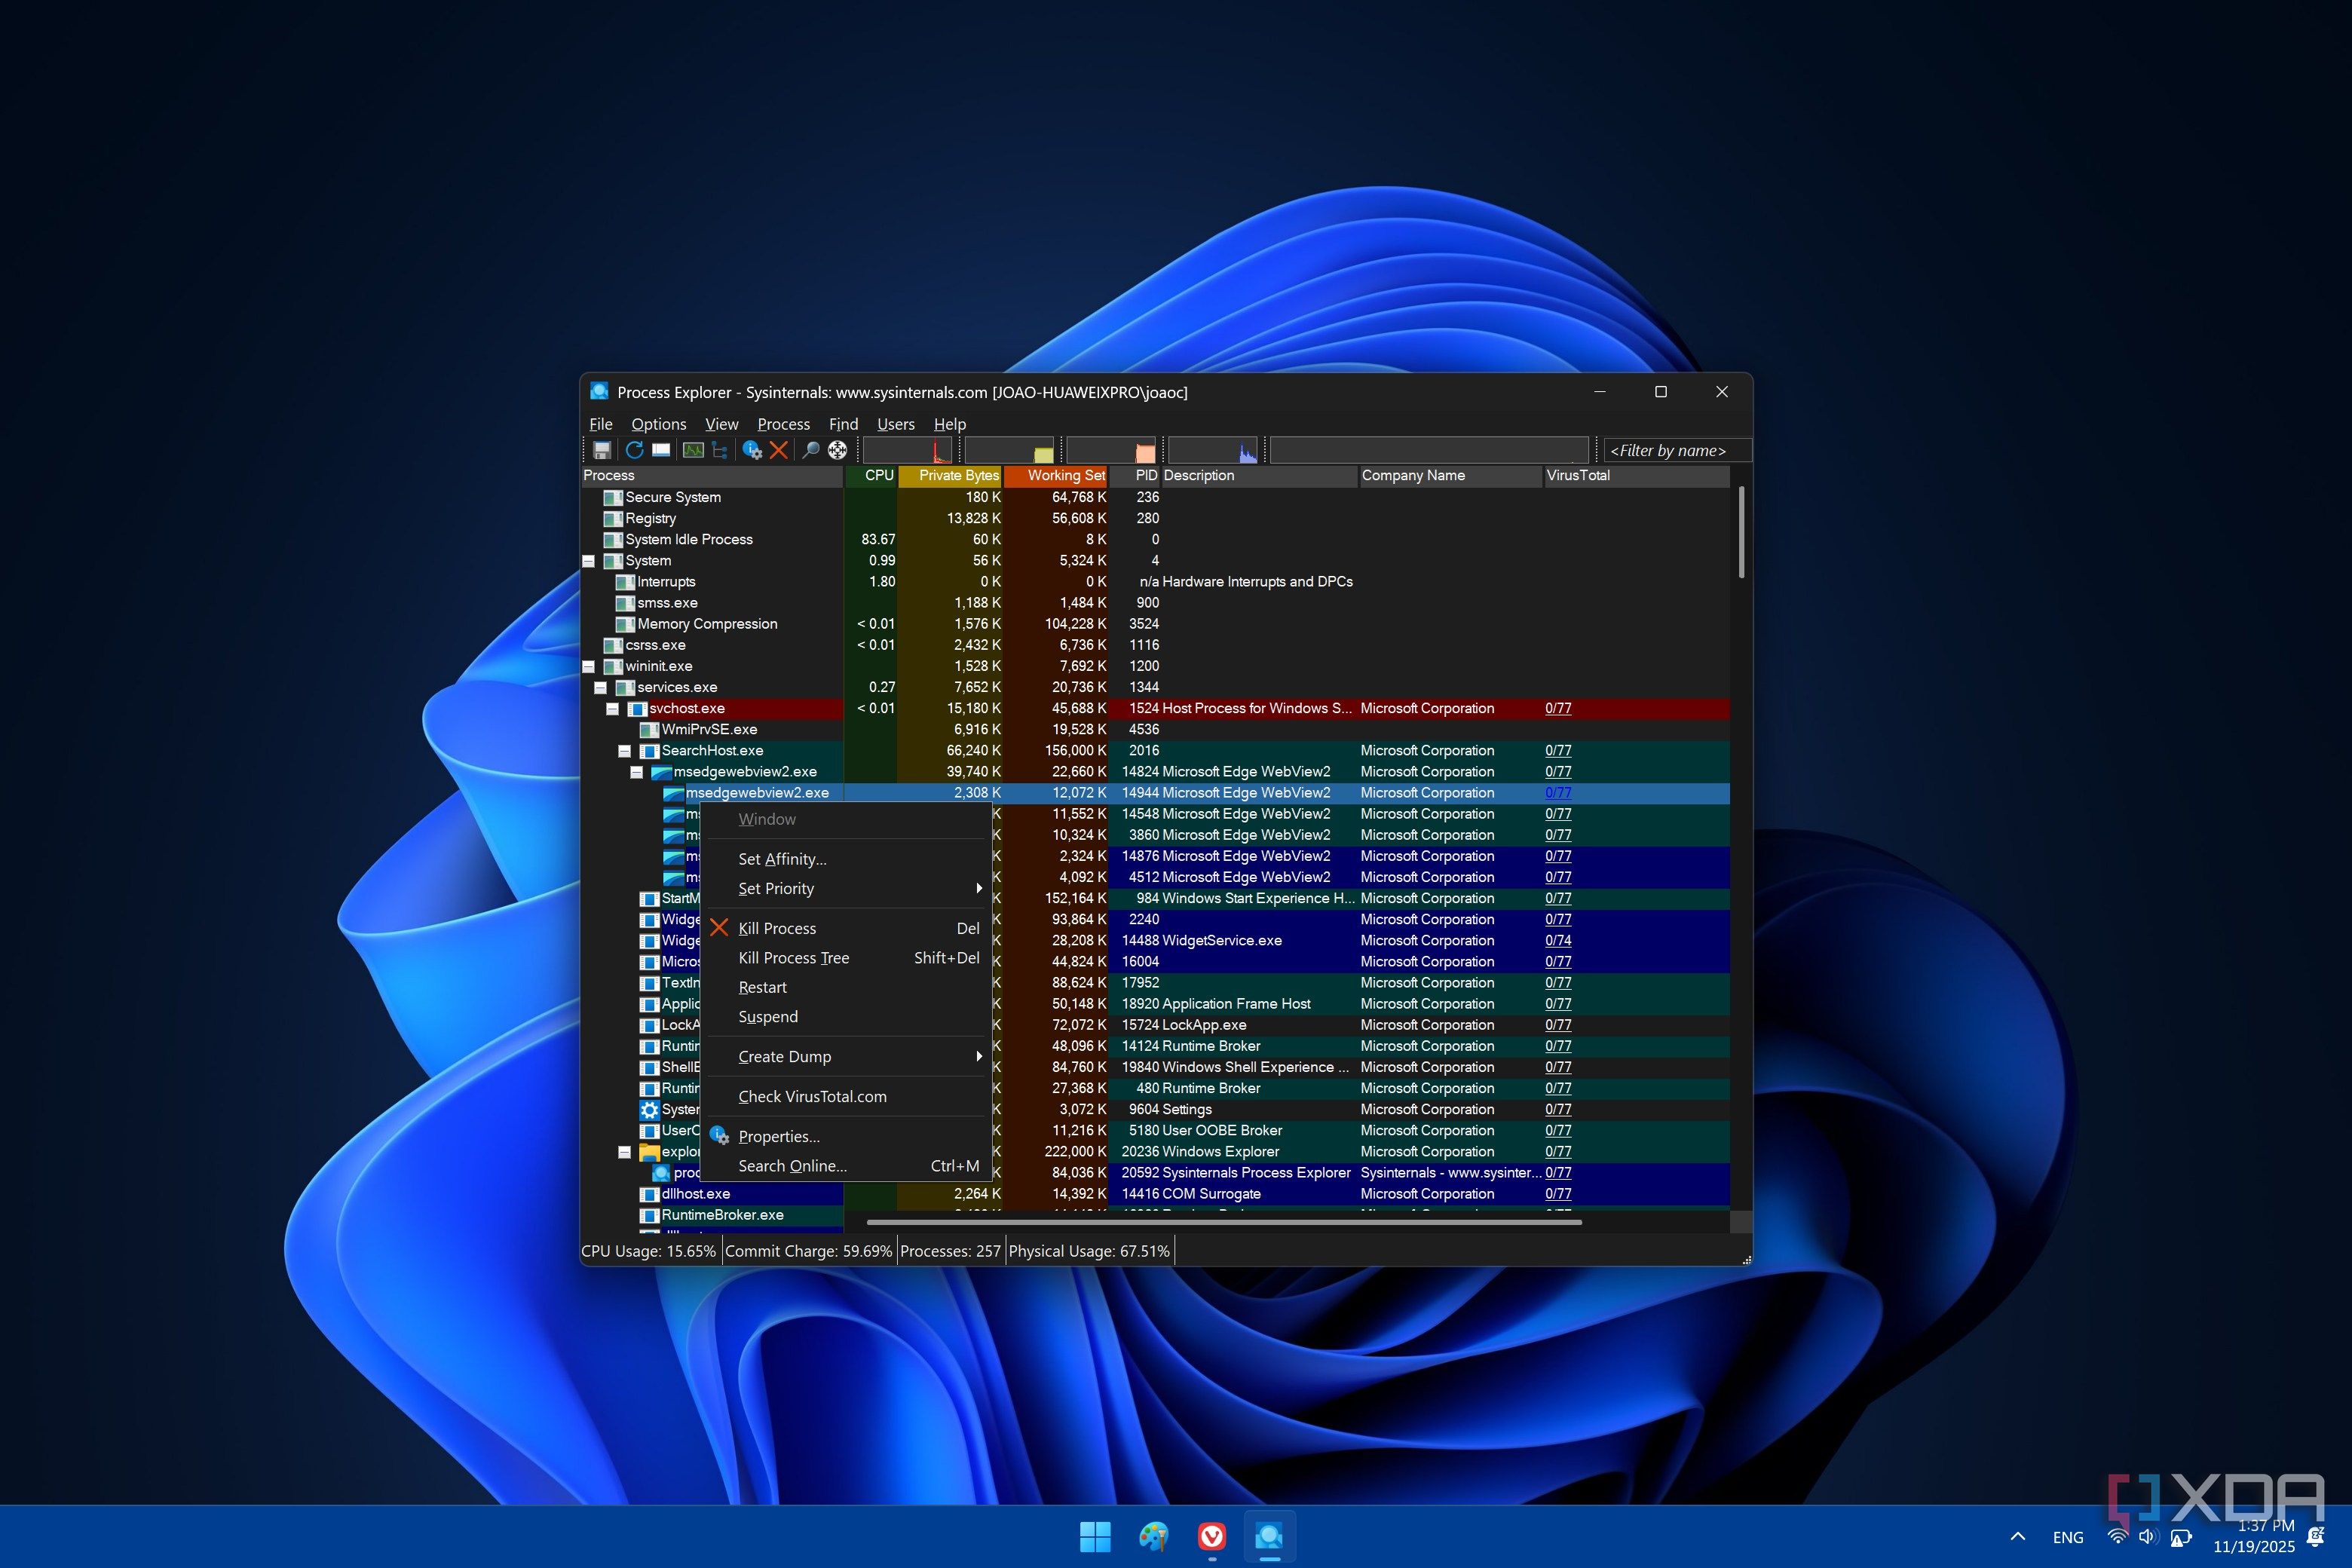The image size is (2352, 1568).
Task: Select the Find Window's Process crosshair icon
Action: coord(838,450)
